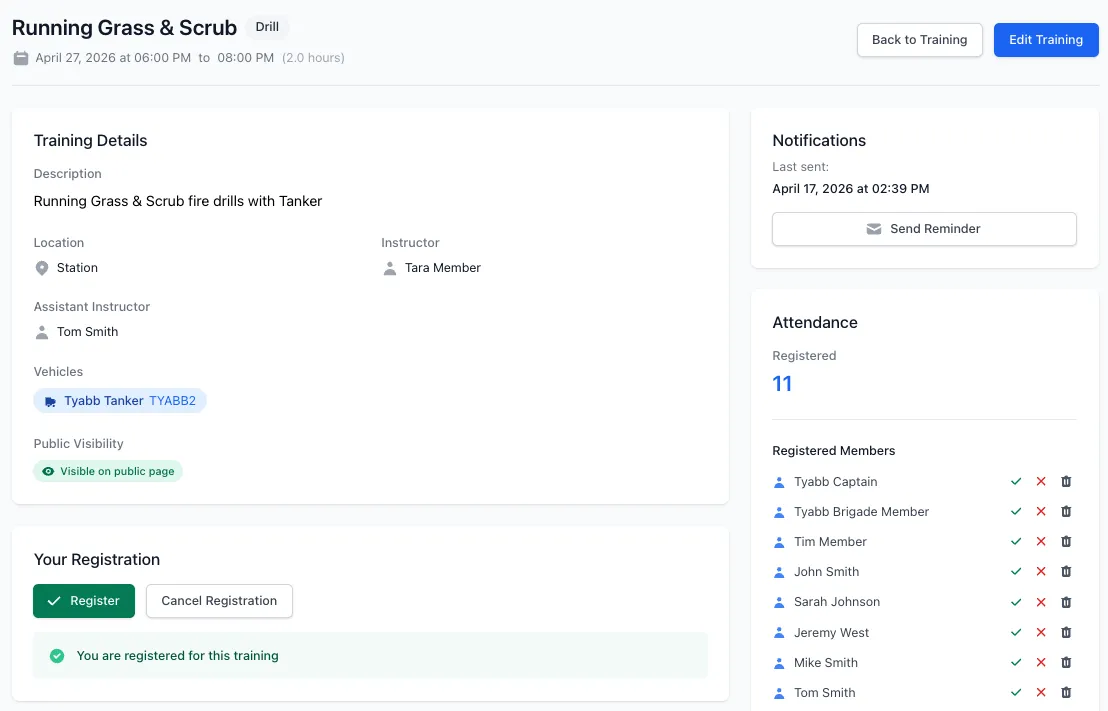
Task: Delete John Smith's registration with trash icon
Action: point(1066,571)
